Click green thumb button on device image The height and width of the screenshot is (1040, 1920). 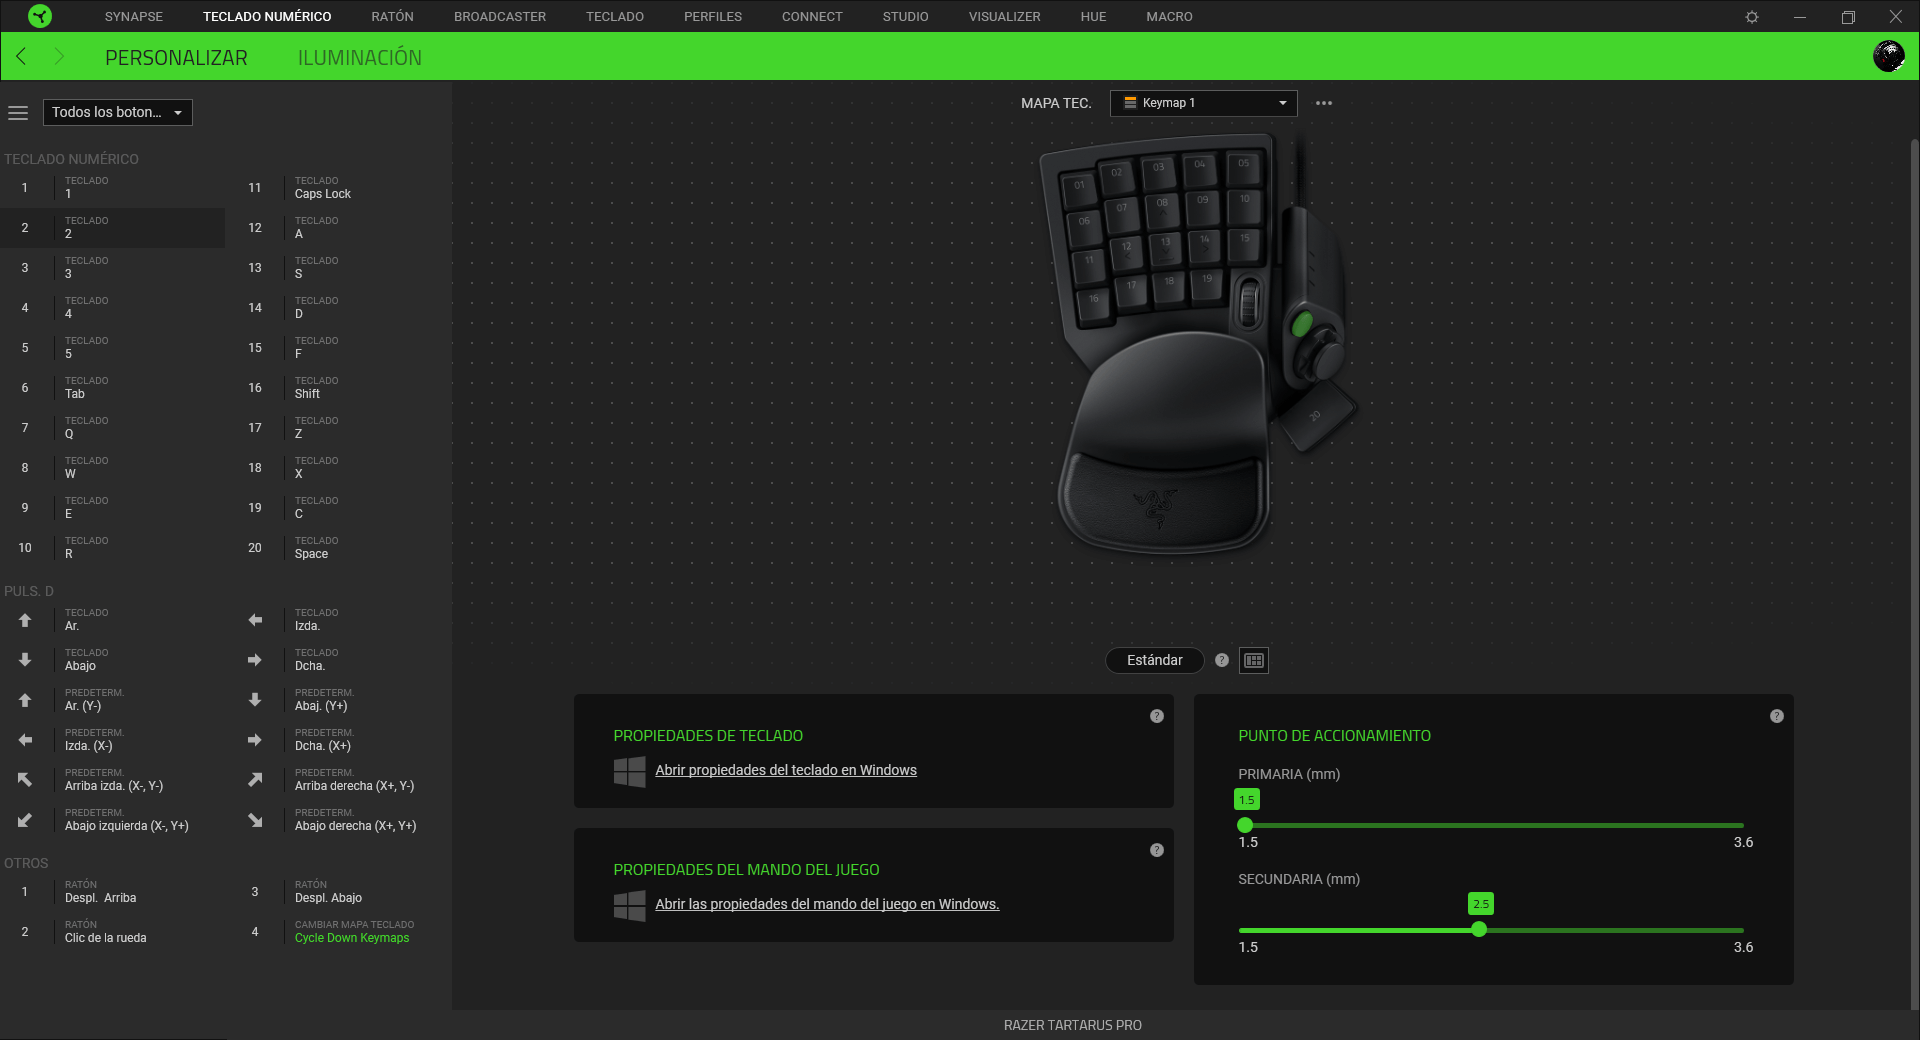point(1302,324)
